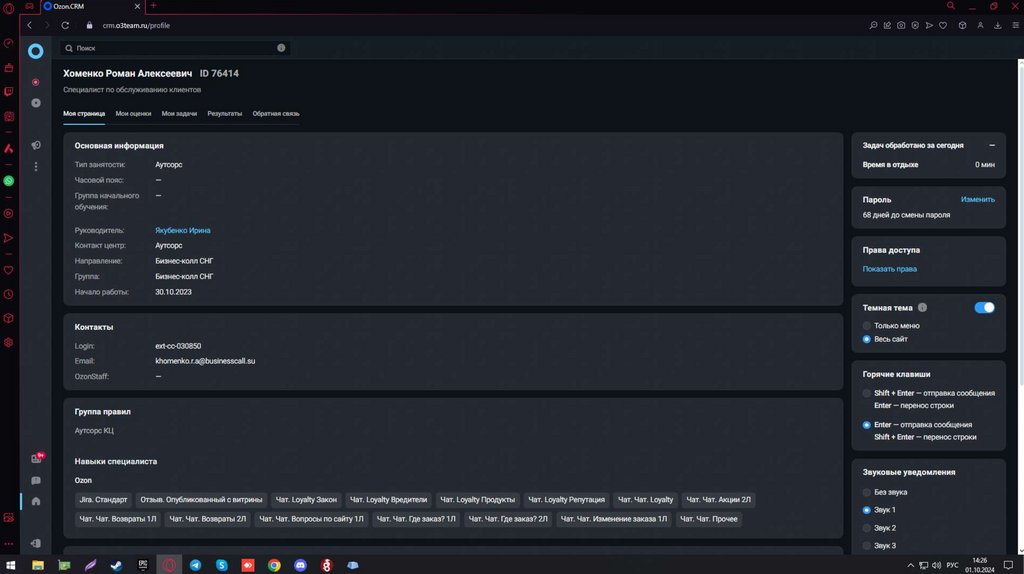This screenshot has height=574, width=1024.
Task: Switch to Обратная связь tab
Action: click(276, 114)
